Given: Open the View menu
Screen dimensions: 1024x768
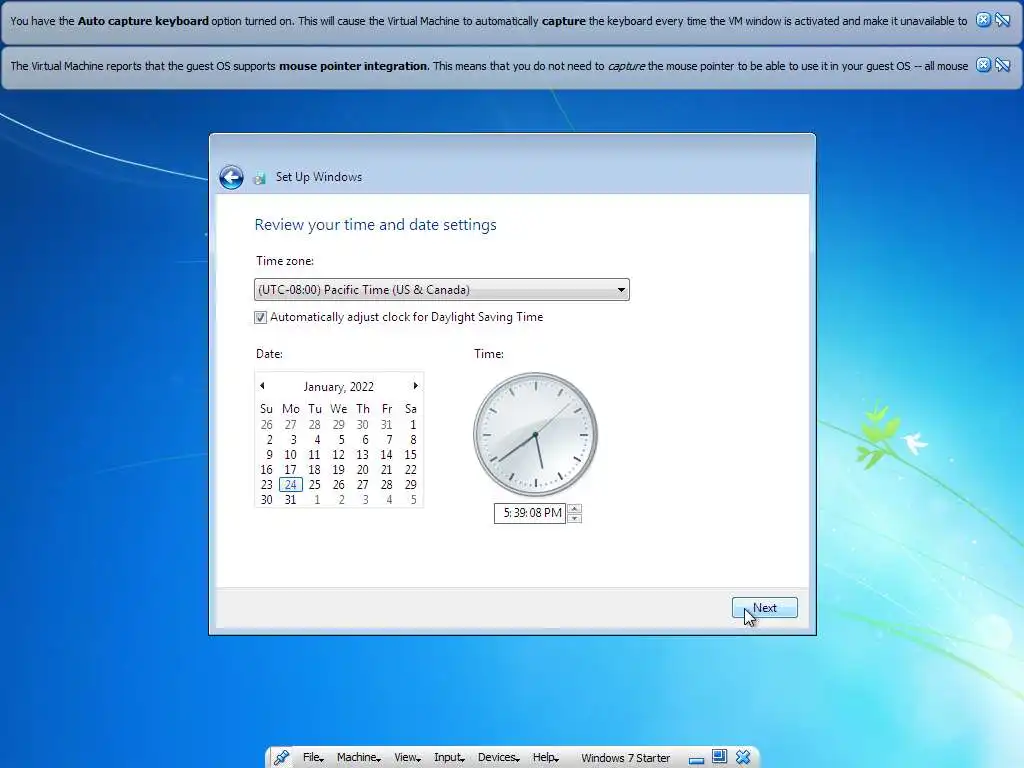Looking at the screenshot, I should [x=407, y=758].
